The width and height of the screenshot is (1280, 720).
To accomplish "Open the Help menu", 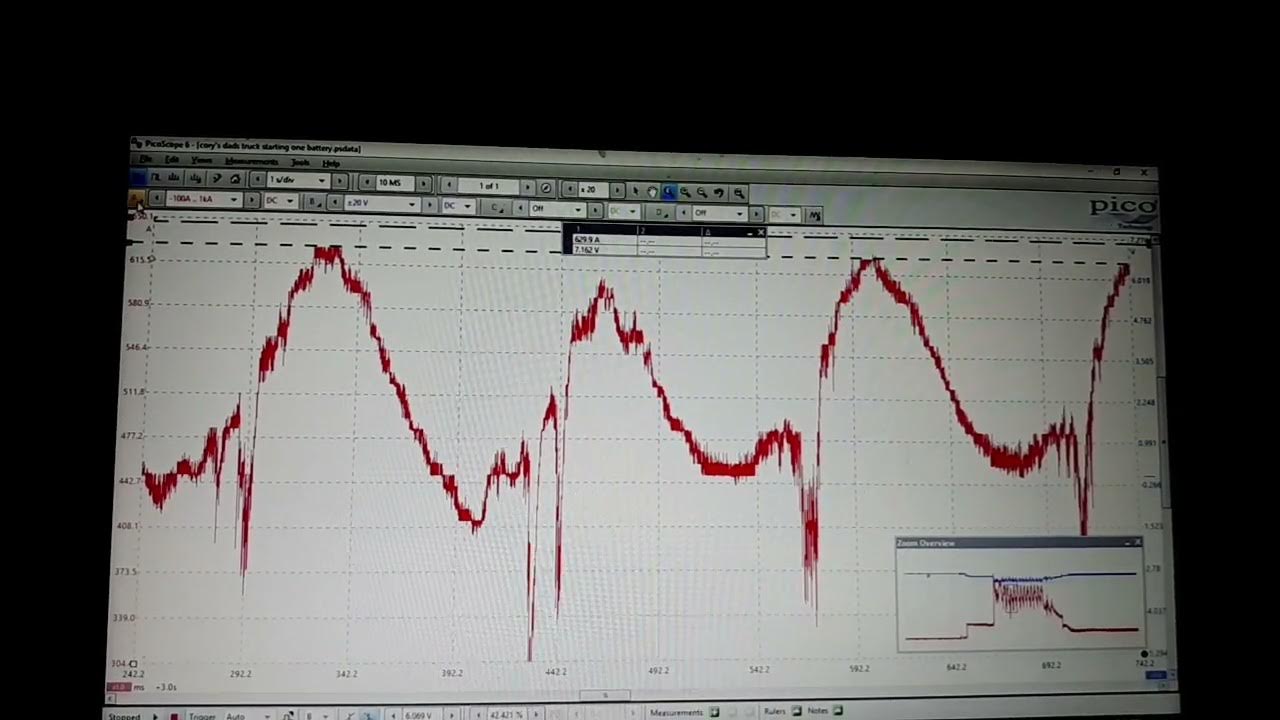I will click(x=331, y=163).
